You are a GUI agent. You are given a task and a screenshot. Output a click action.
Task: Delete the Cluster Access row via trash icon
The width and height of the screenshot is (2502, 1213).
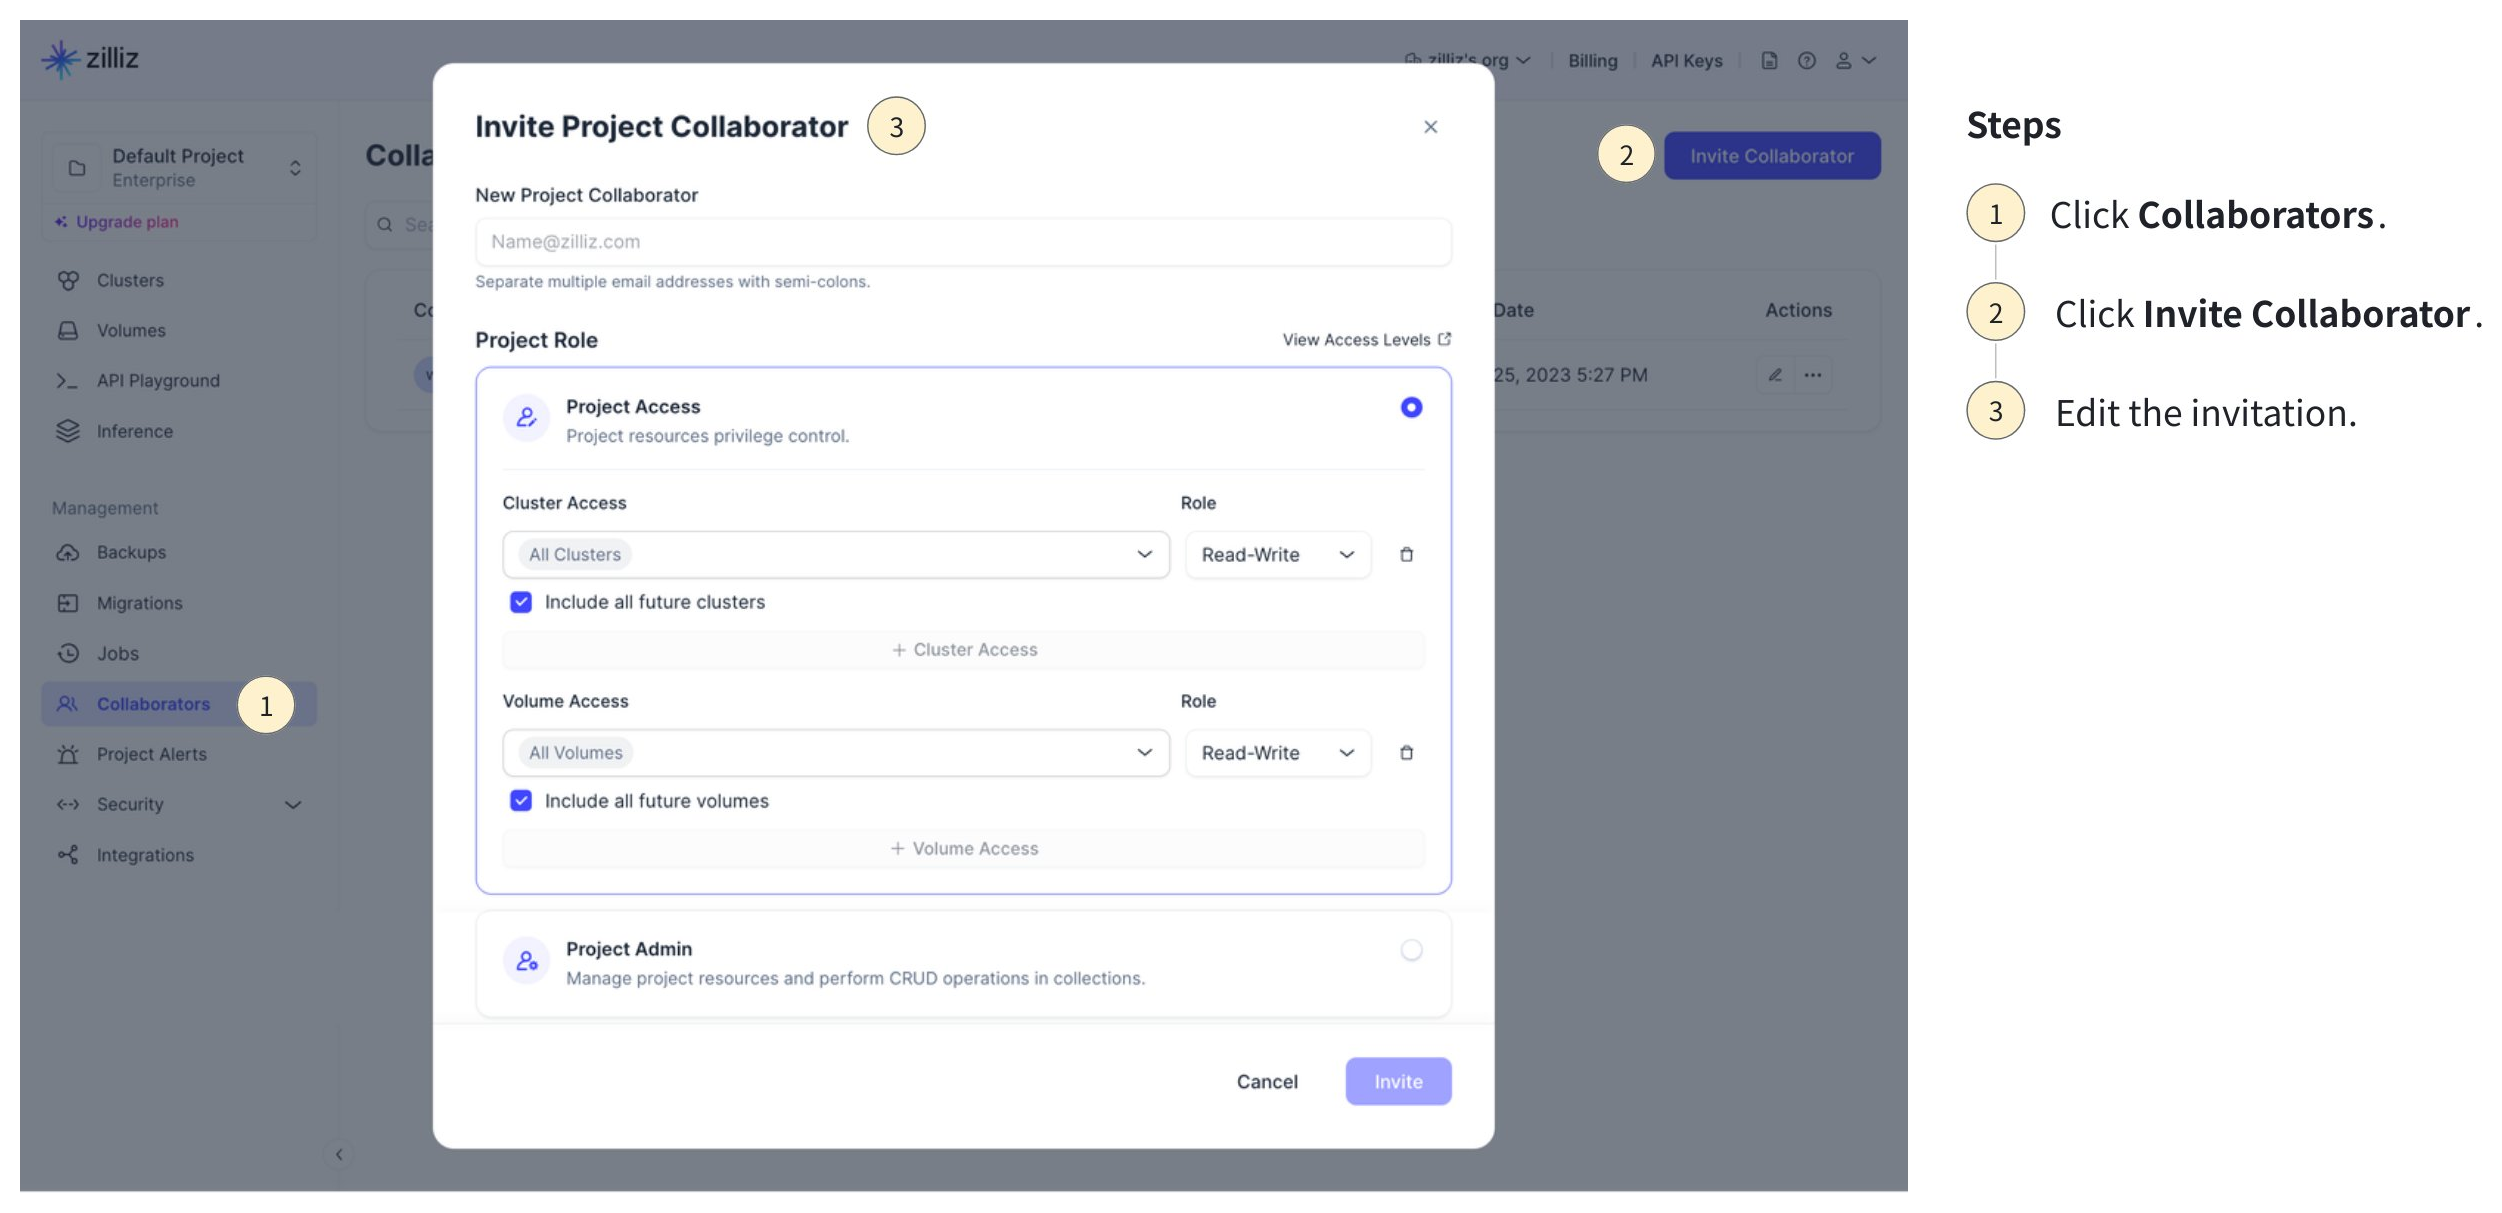click(1406, 555)
